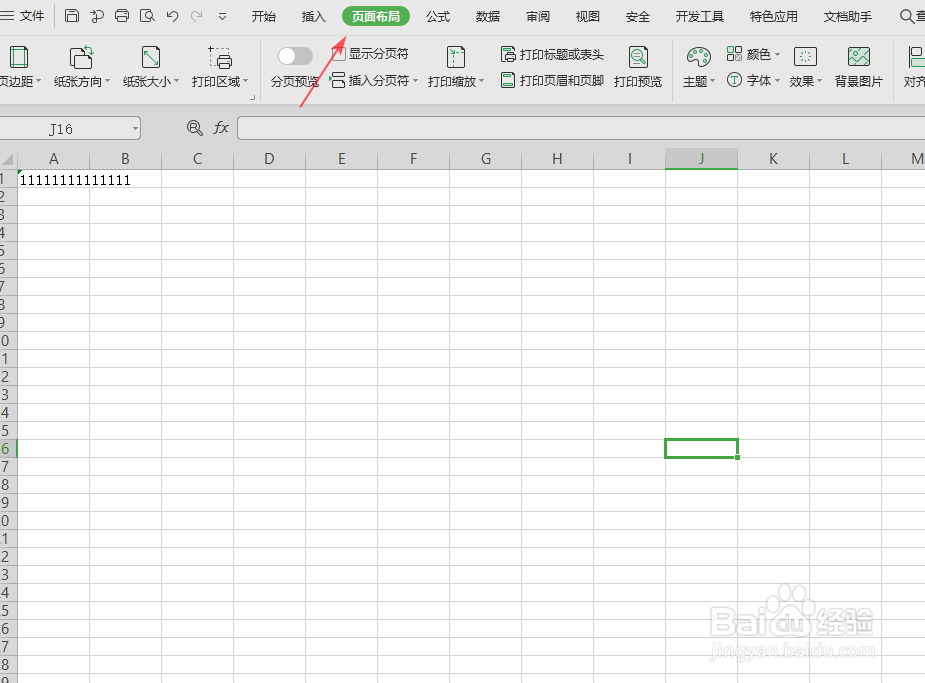Click the zoom magnifier icon beside formula bar
Viewport: 925px width, 683px height.
point(195,127)
